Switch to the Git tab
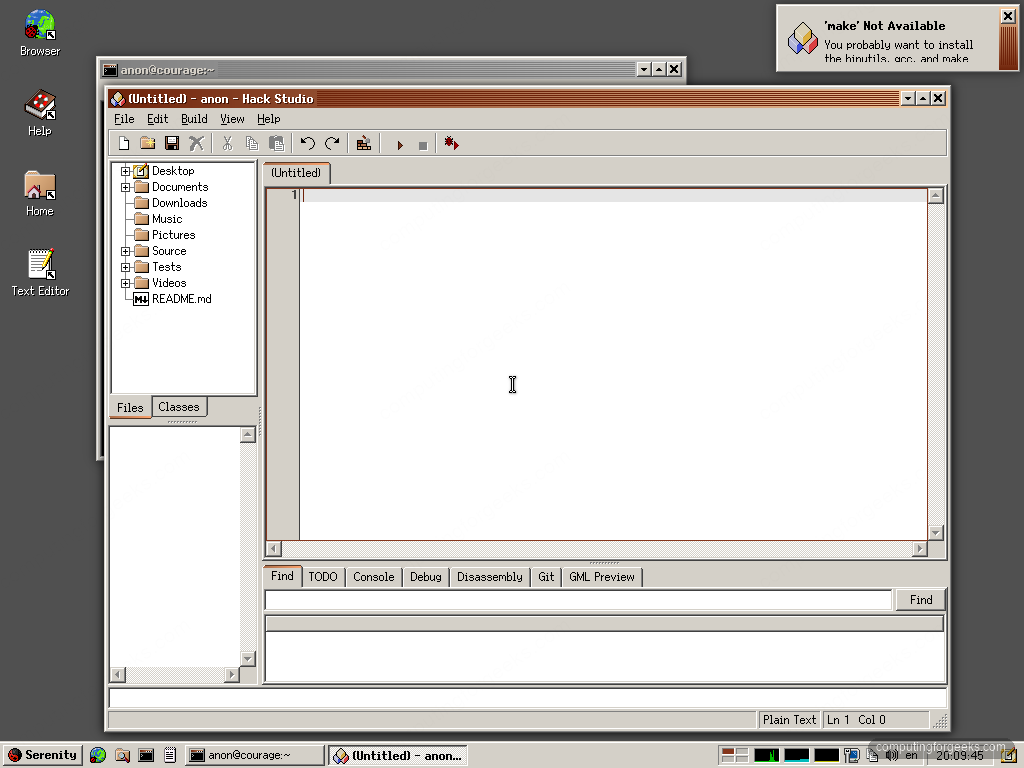Viewport: 1024px width, 768px height. tap(546, 577)
